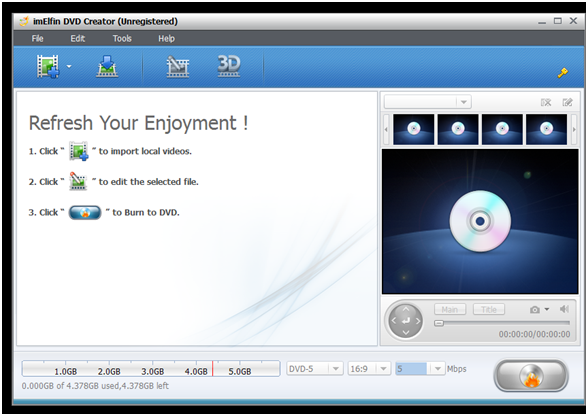
Task: Click the download video toolbar icon
Action: pos(107,66)
